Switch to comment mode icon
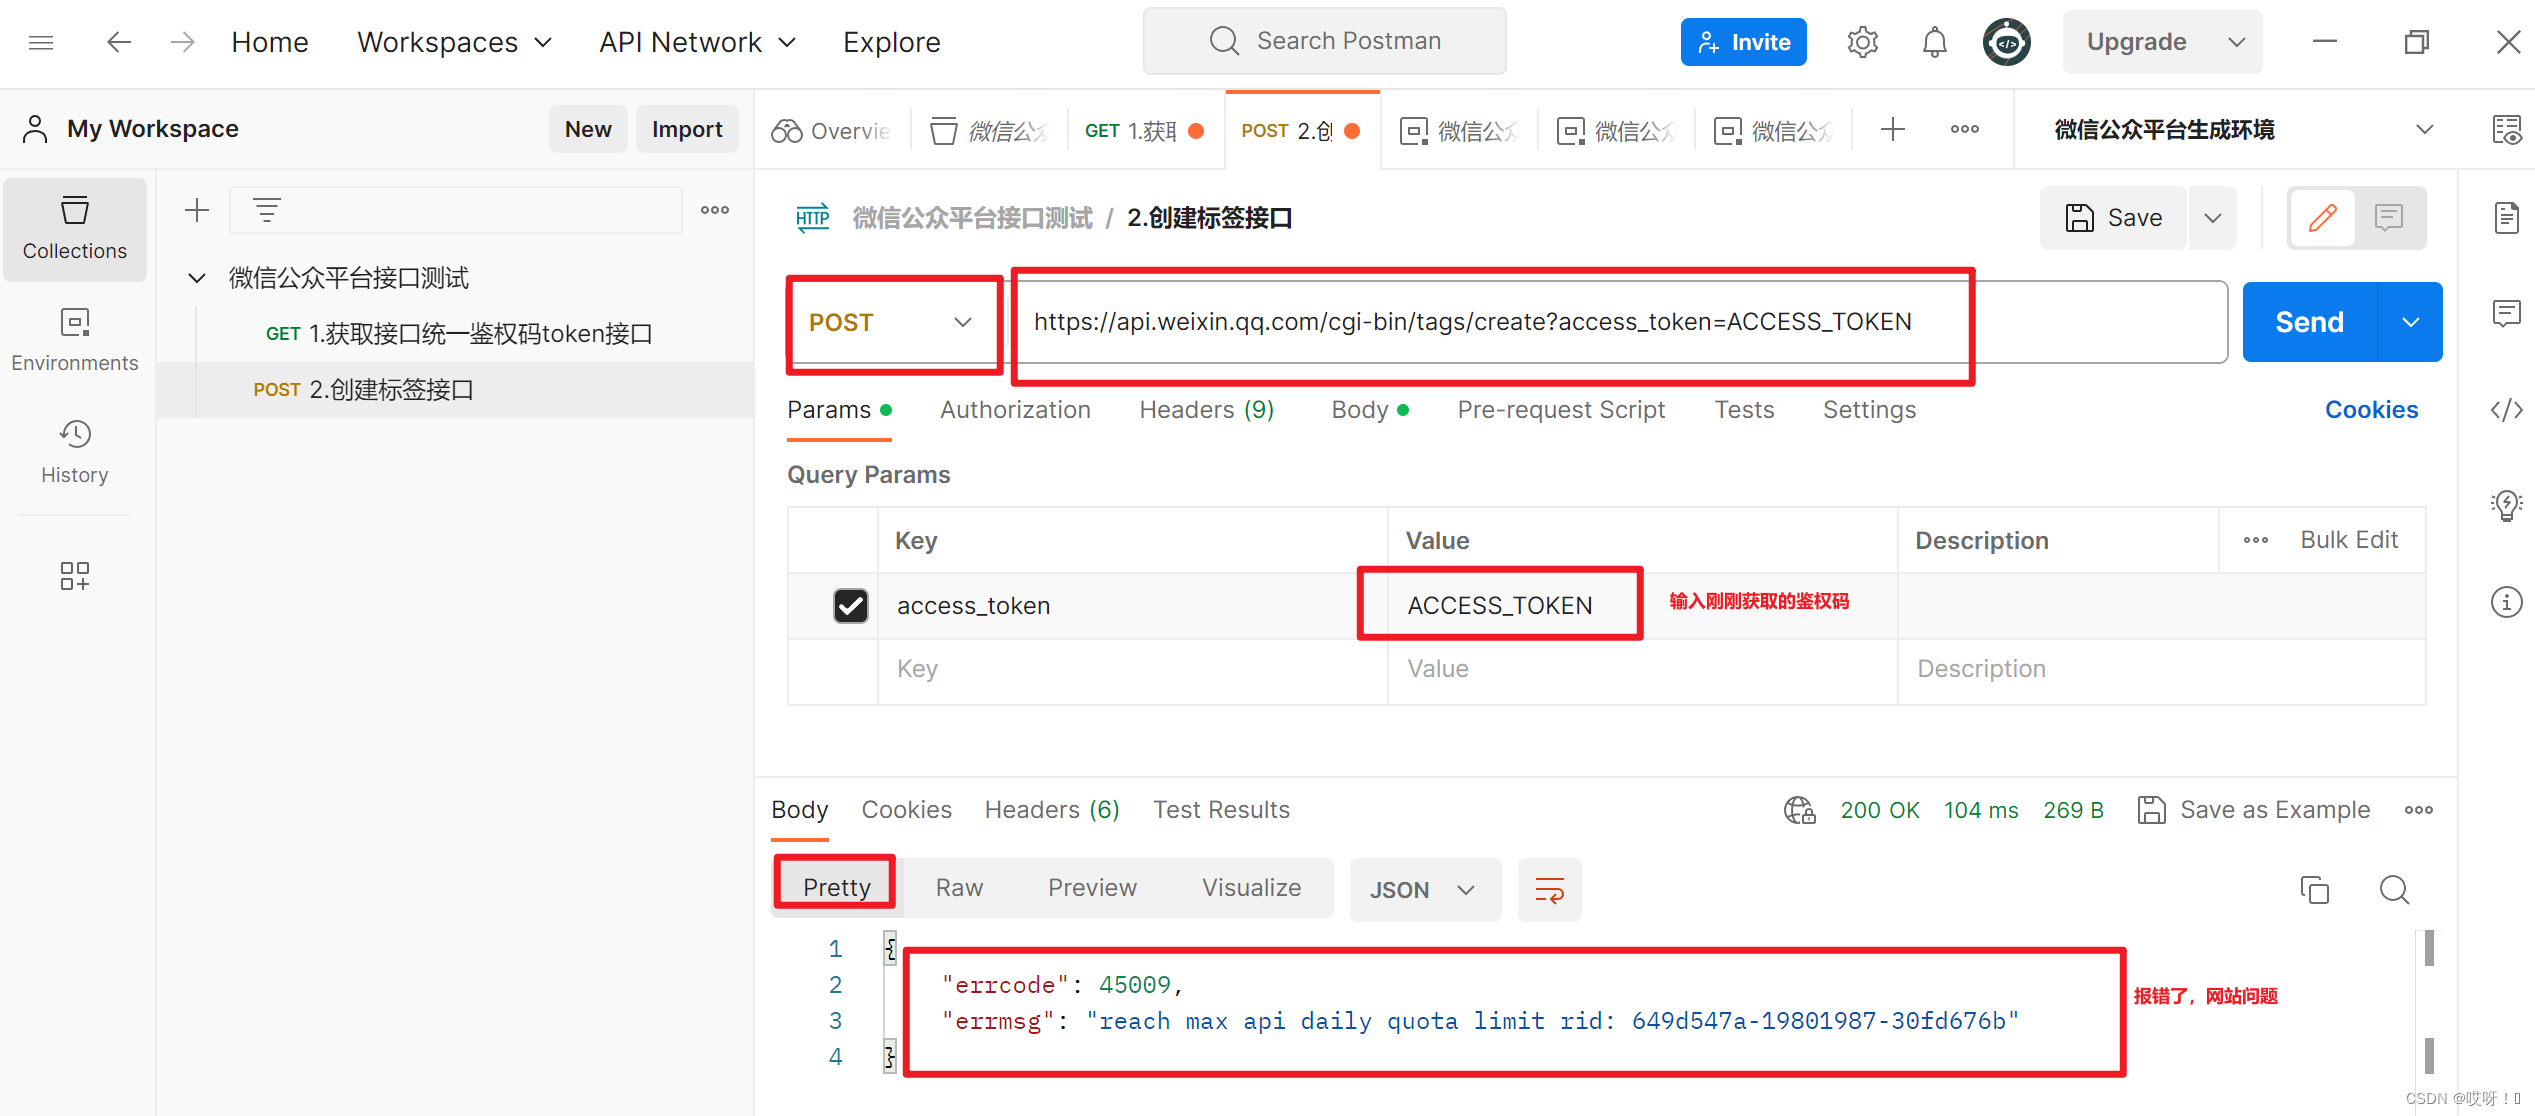The height and width of the screenshot is (1116, 2535). (2389, 217)
